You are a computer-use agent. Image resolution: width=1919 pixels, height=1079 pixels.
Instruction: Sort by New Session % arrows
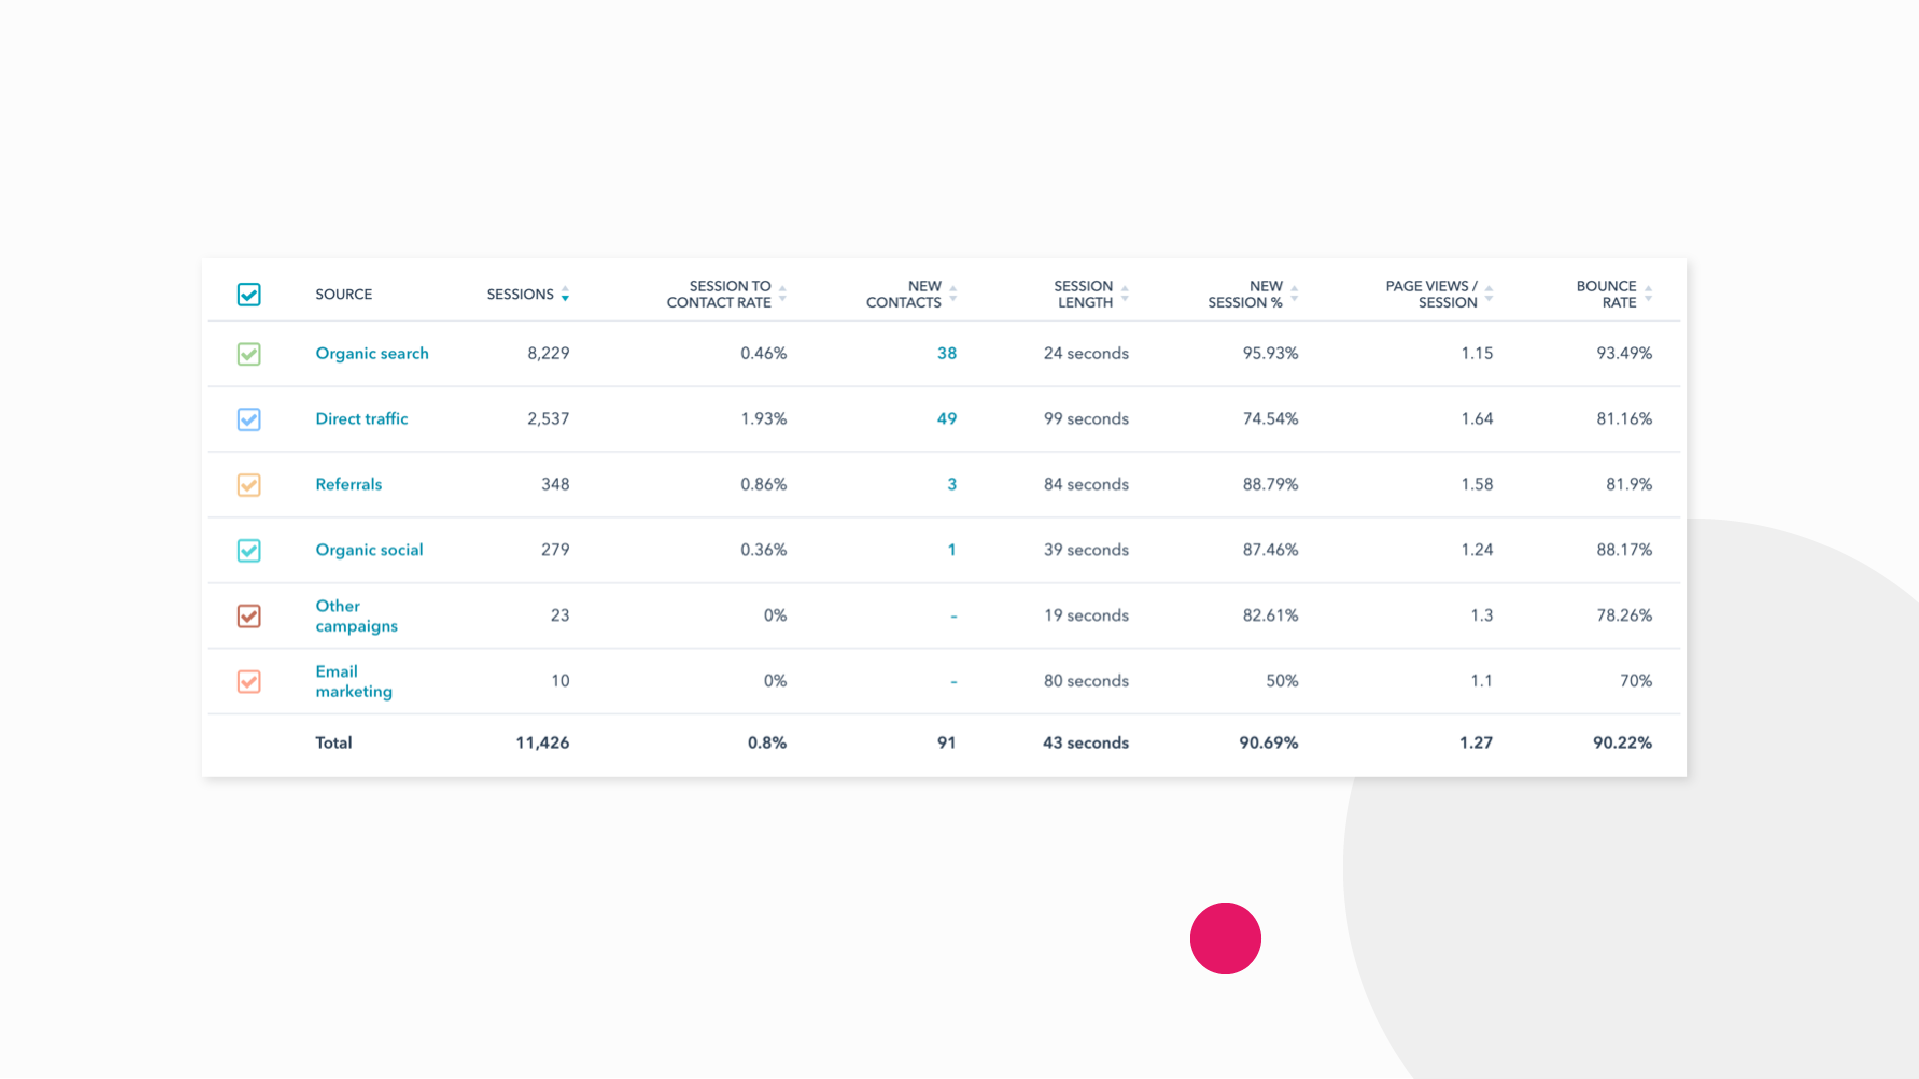pyautogui.click(x=1294, y=294)
